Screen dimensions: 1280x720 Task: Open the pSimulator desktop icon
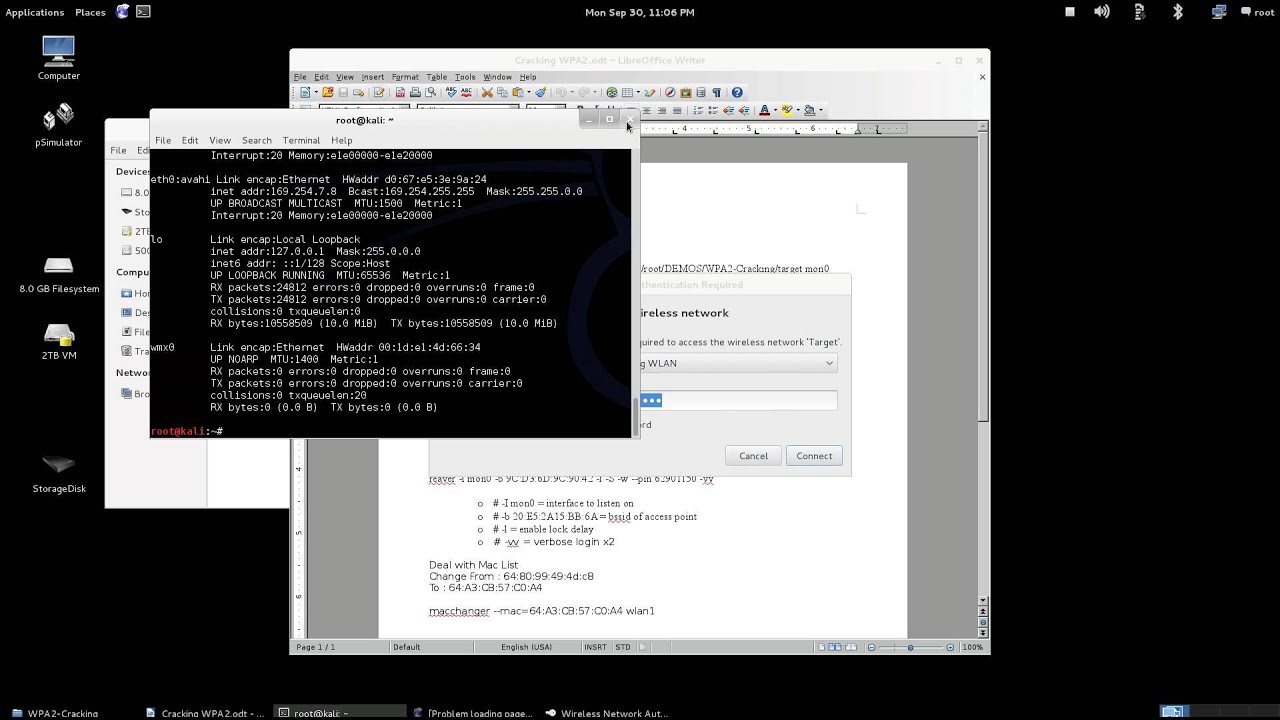pos(58,125)
